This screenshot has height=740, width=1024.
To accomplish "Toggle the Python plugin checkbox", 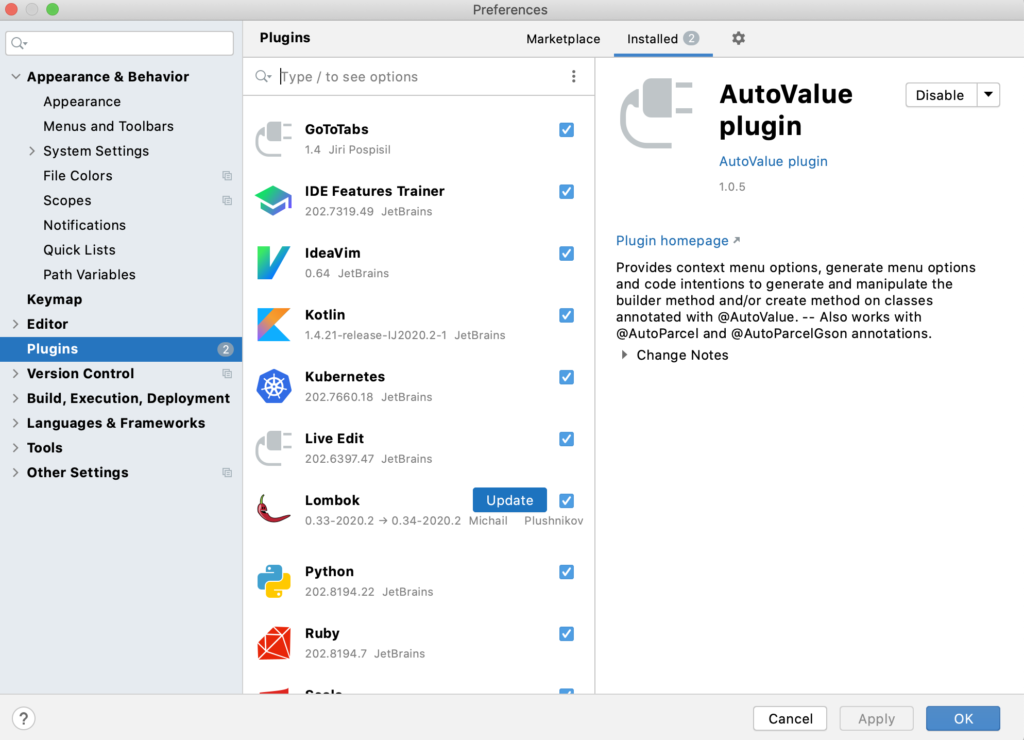I will 566,572.
